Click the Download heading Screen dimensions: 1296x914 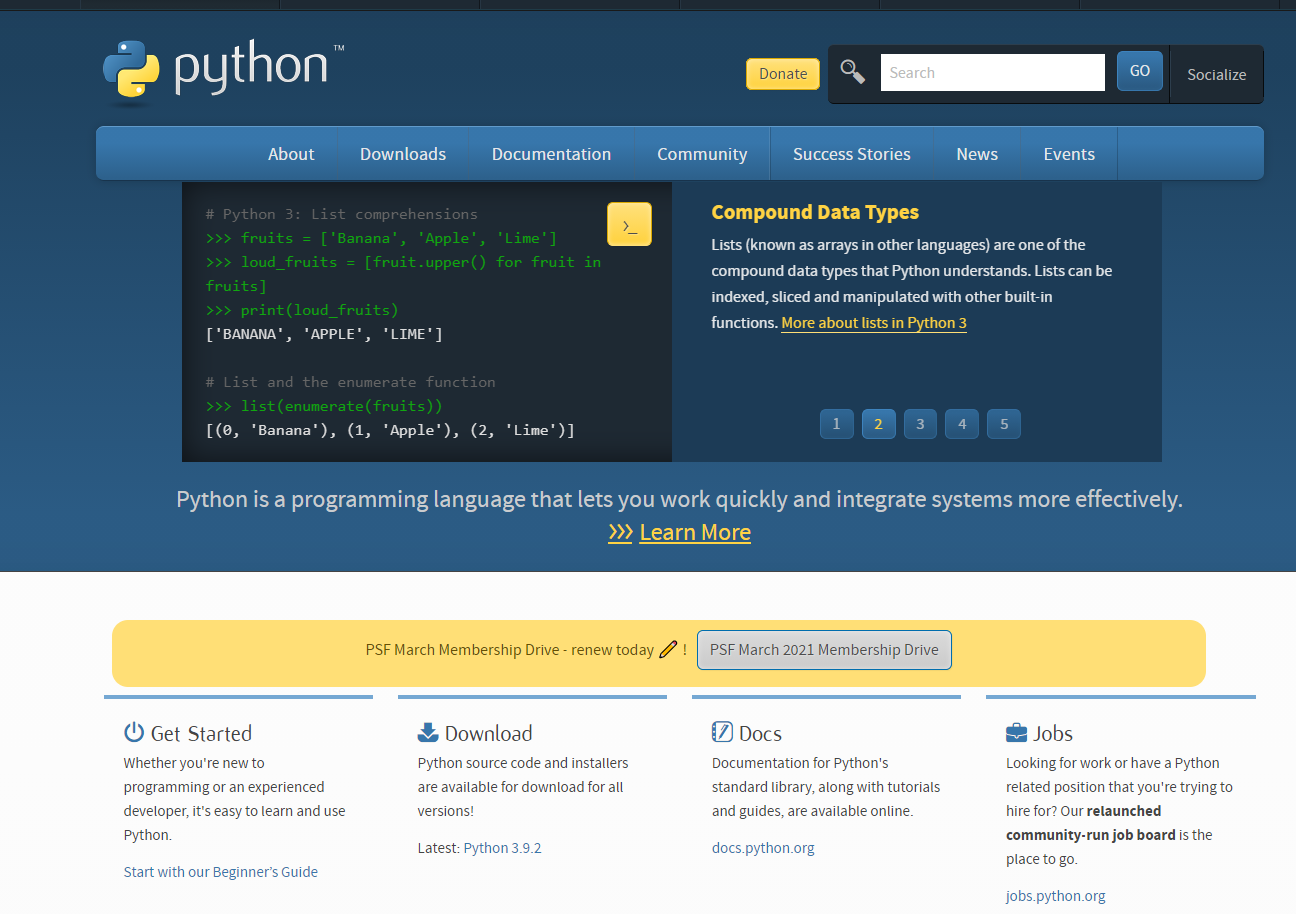[488, 733]
